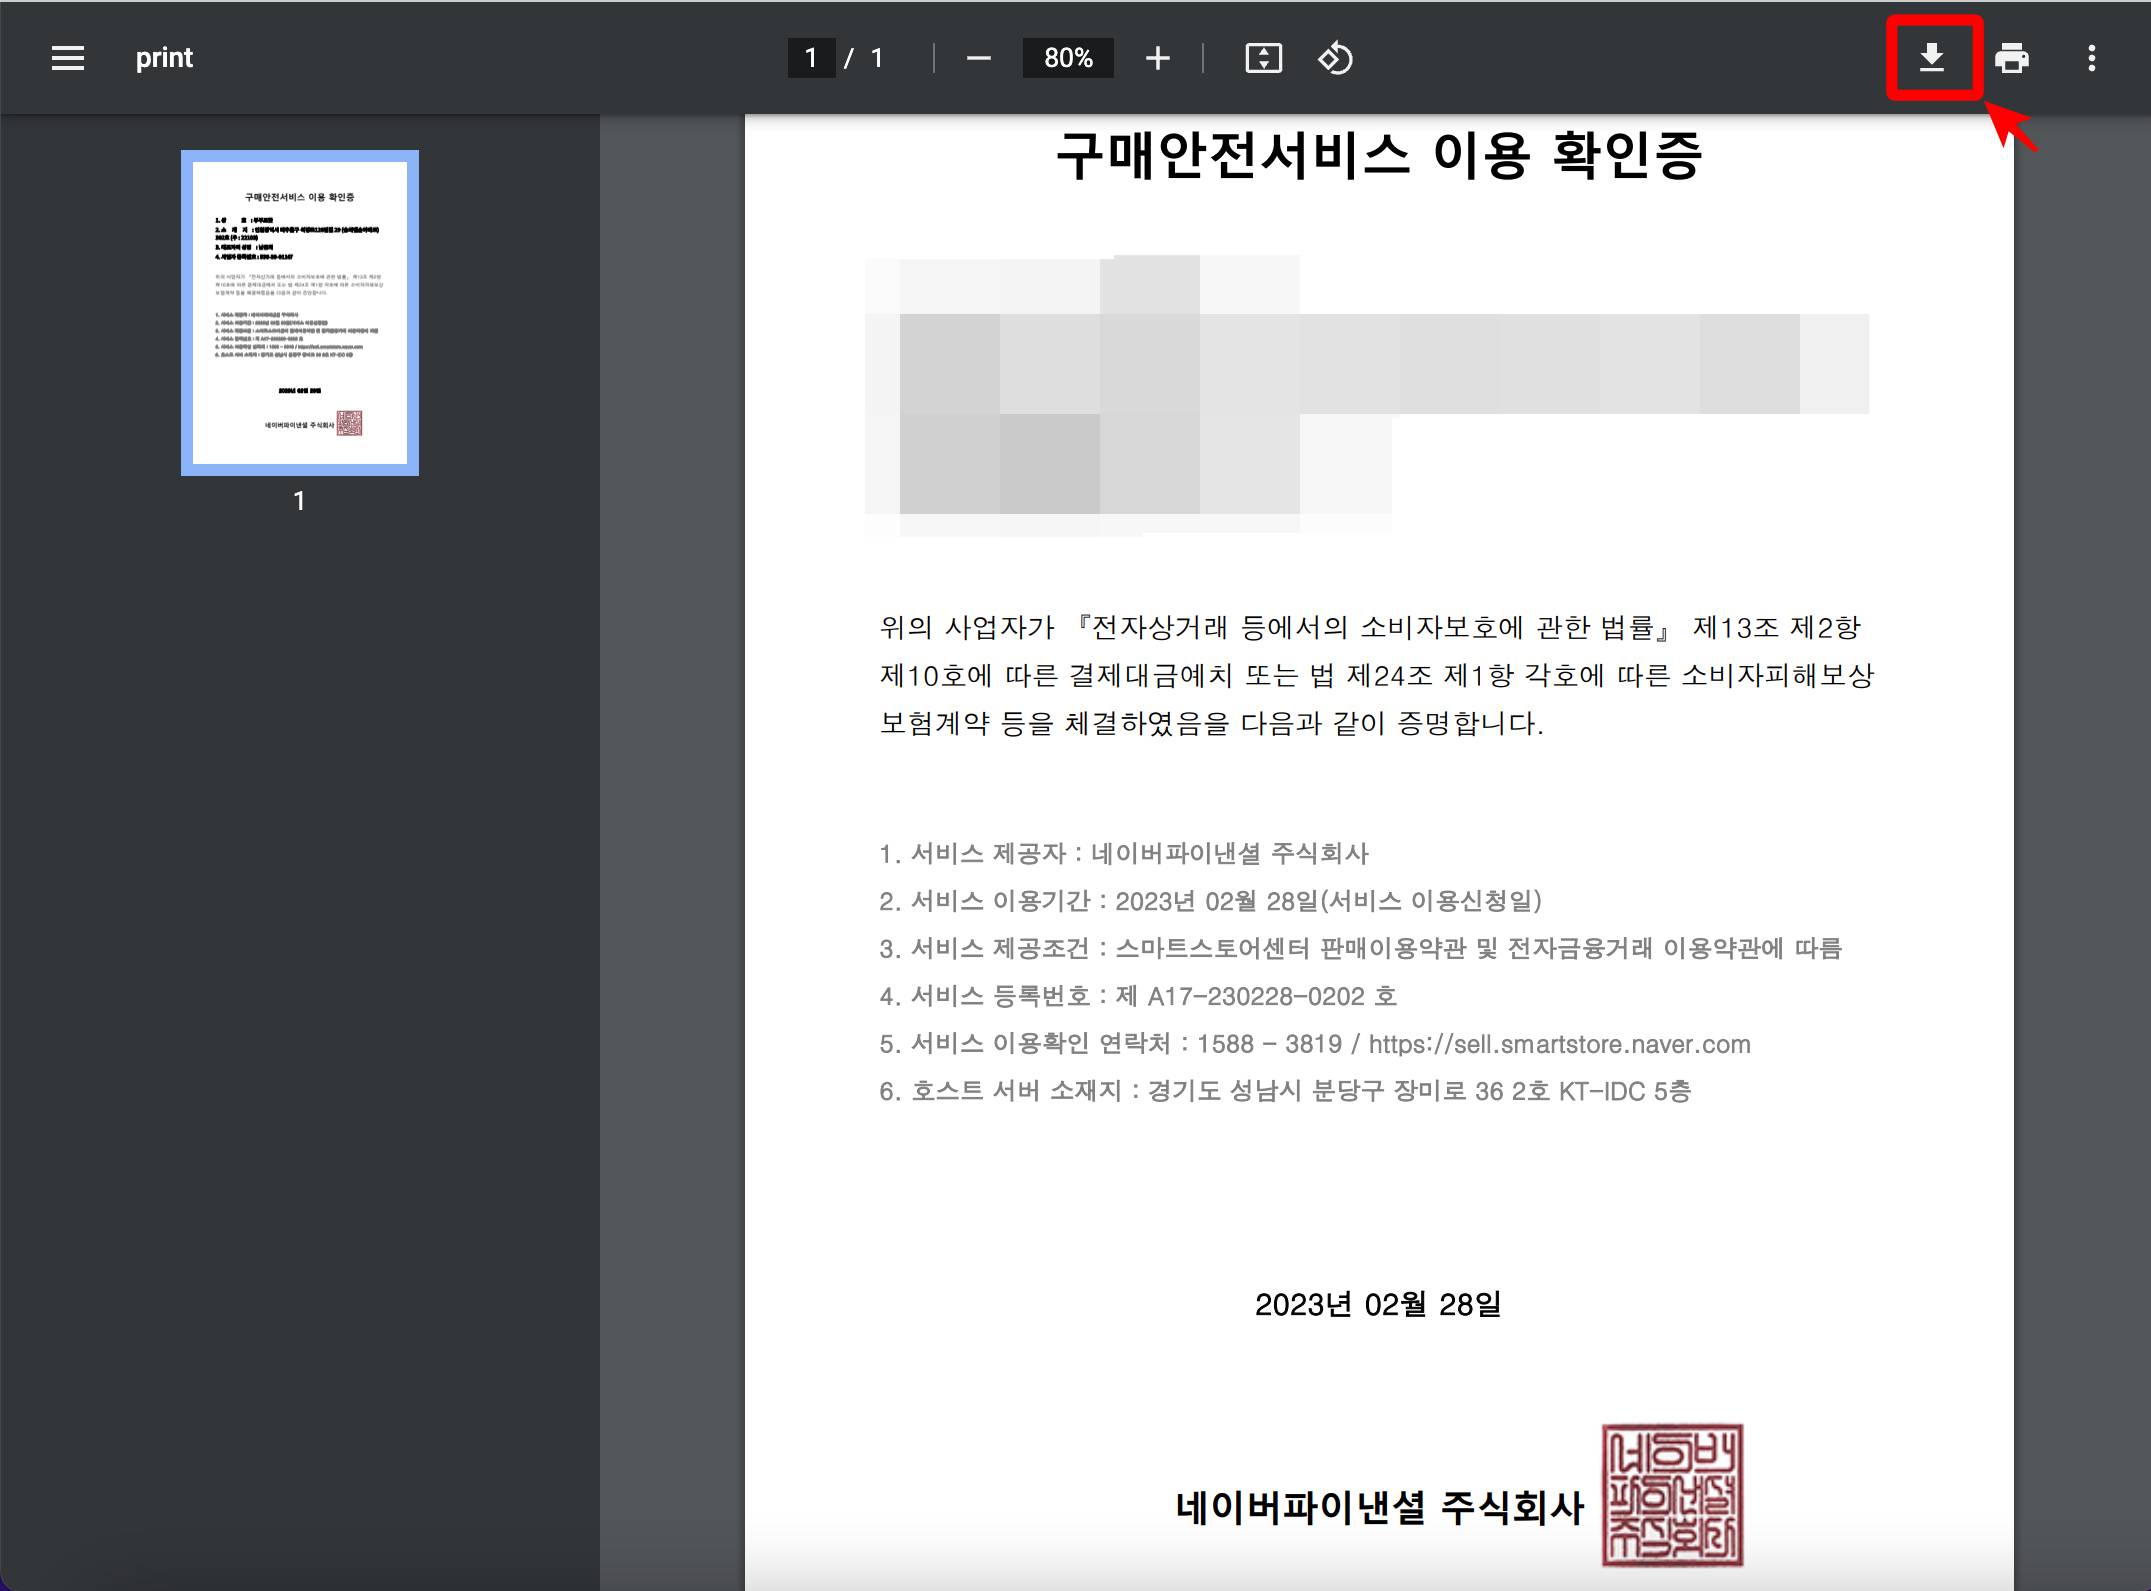Click the download button in red box

point(1932,58)
